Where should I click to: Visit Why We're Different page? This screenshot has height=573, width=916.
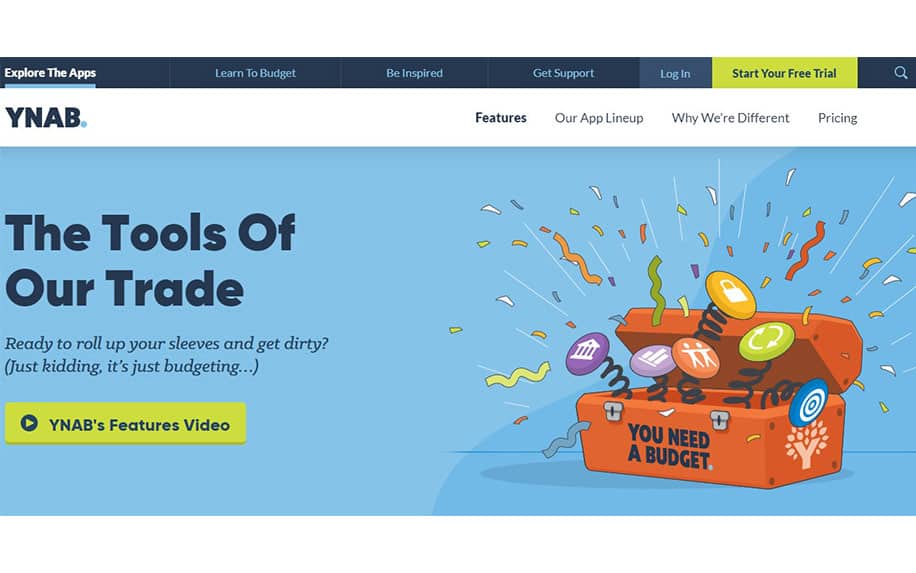point(730,118)
